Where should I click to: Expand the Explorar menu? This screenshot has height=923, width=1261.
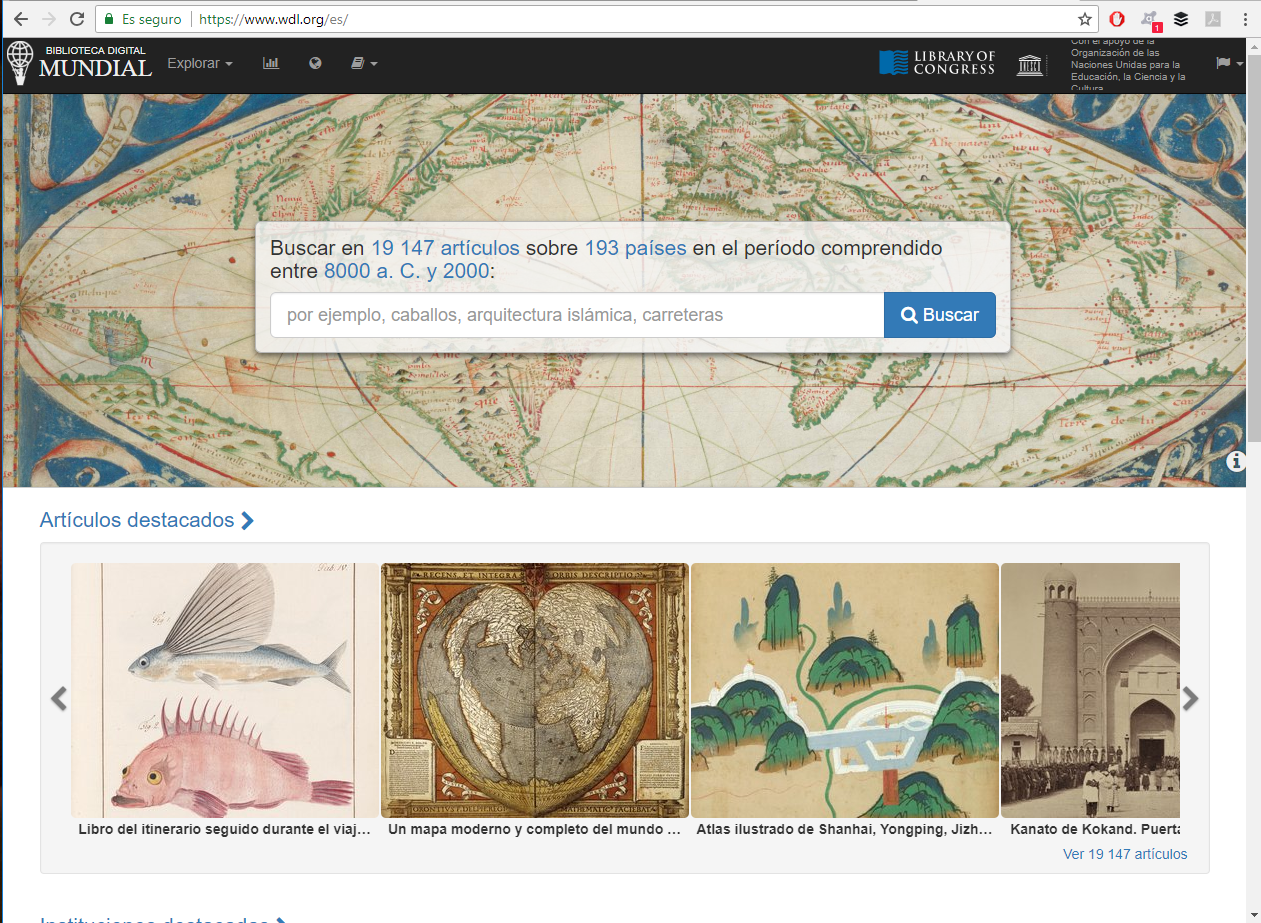199,63
